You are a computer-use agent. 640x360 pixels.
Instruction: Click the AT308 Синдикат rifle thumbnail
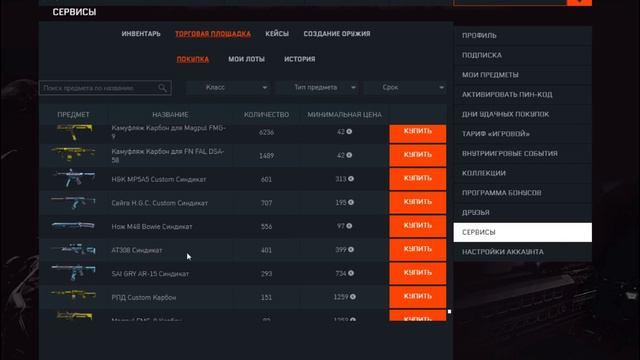[x=74, y=249]
